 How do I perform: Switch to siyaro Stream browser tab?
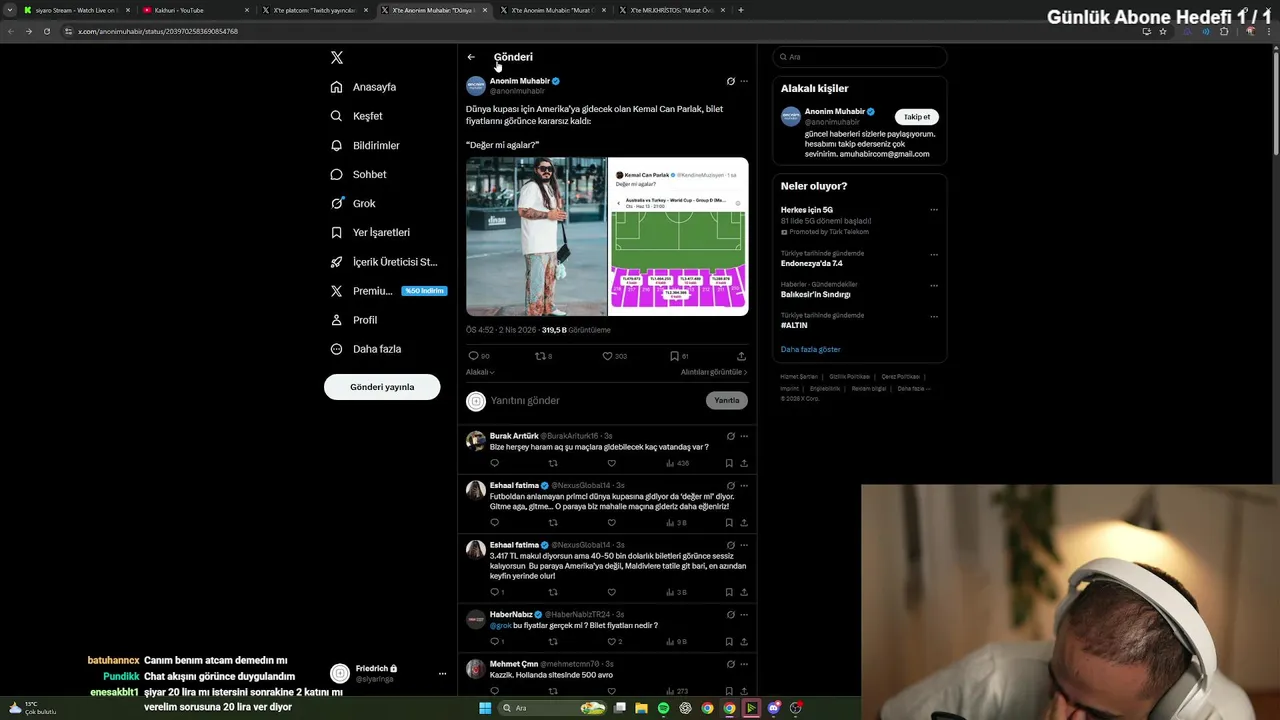pos(76,10)
